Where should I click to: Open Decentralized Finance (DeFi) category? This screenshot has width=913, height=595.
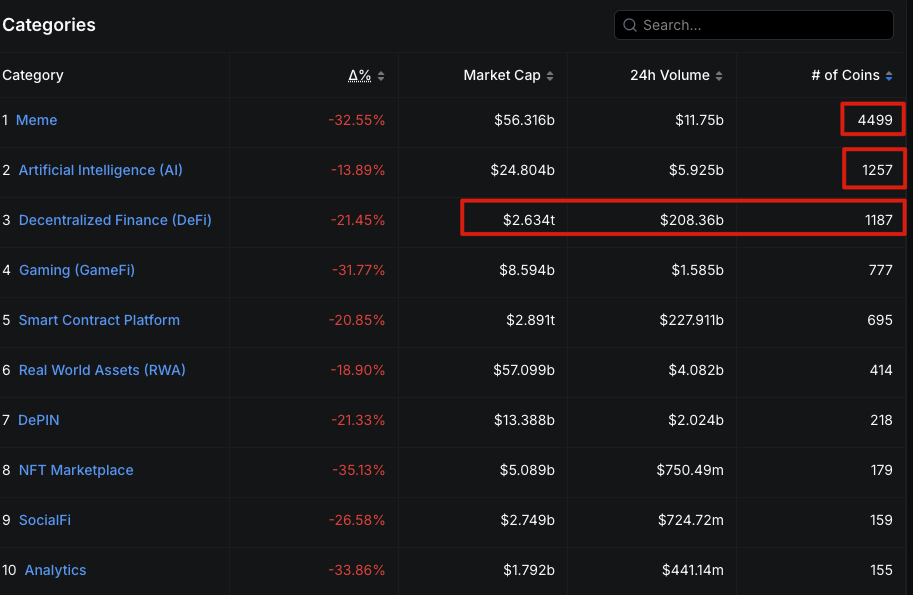115,220
